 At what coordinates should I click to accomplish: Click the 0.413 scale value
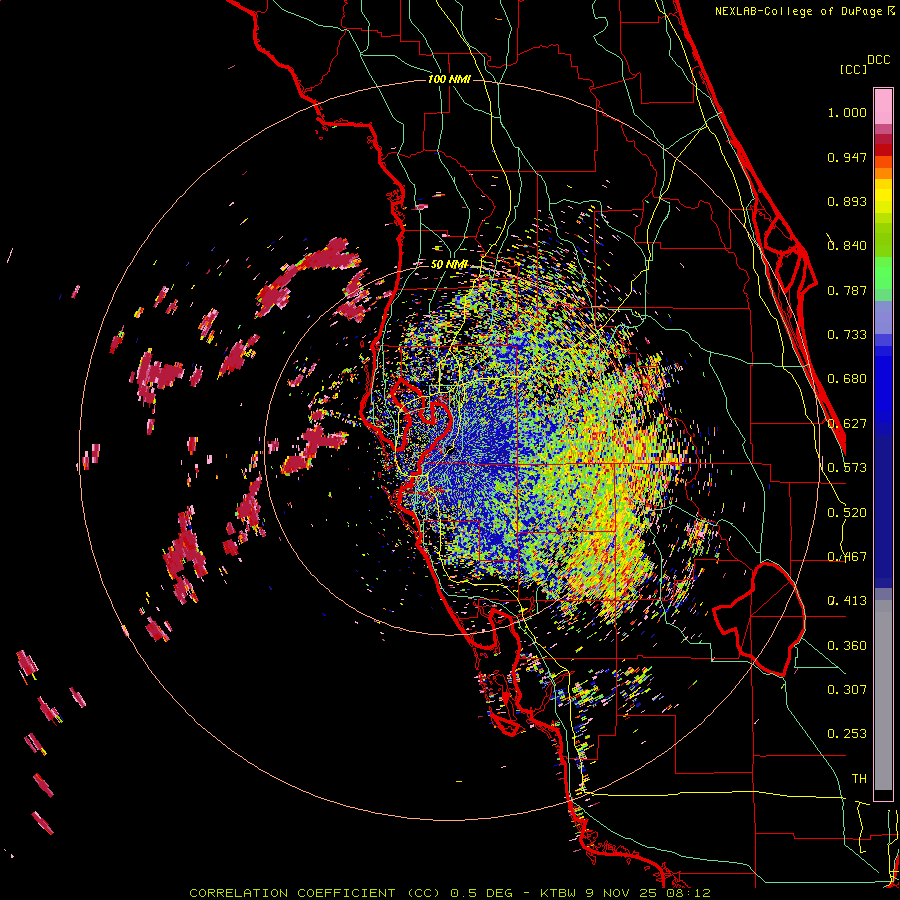847,601
